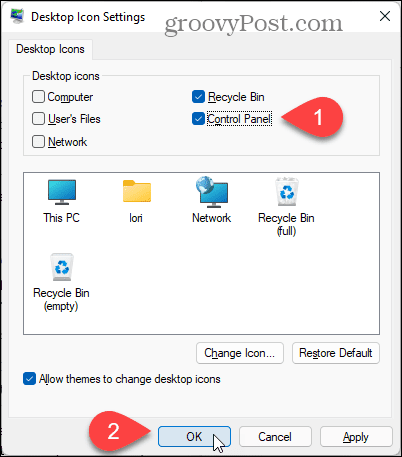Select the This PC monitor icon
Viewport: 402px width, 457px height.
(x=62, y=192)
